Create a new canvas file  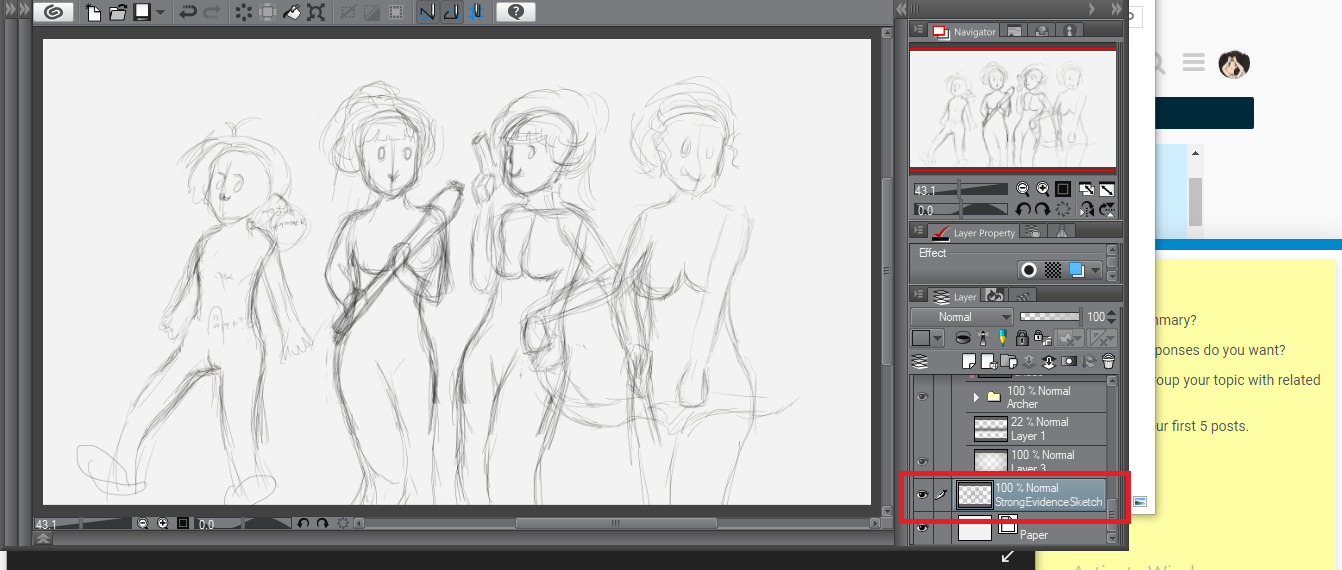[x=94, y=13]
